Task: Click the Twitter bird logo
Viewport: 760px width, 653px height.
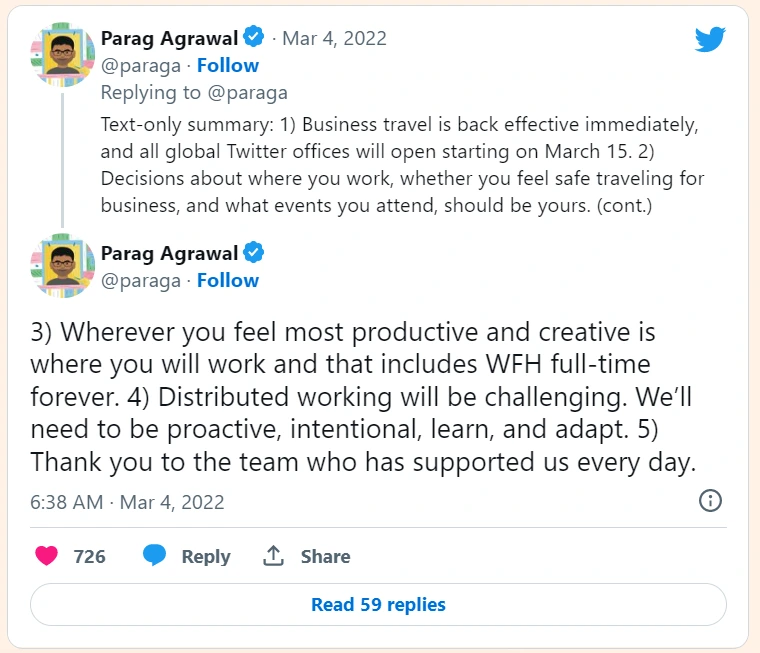Action: (709, 40)
